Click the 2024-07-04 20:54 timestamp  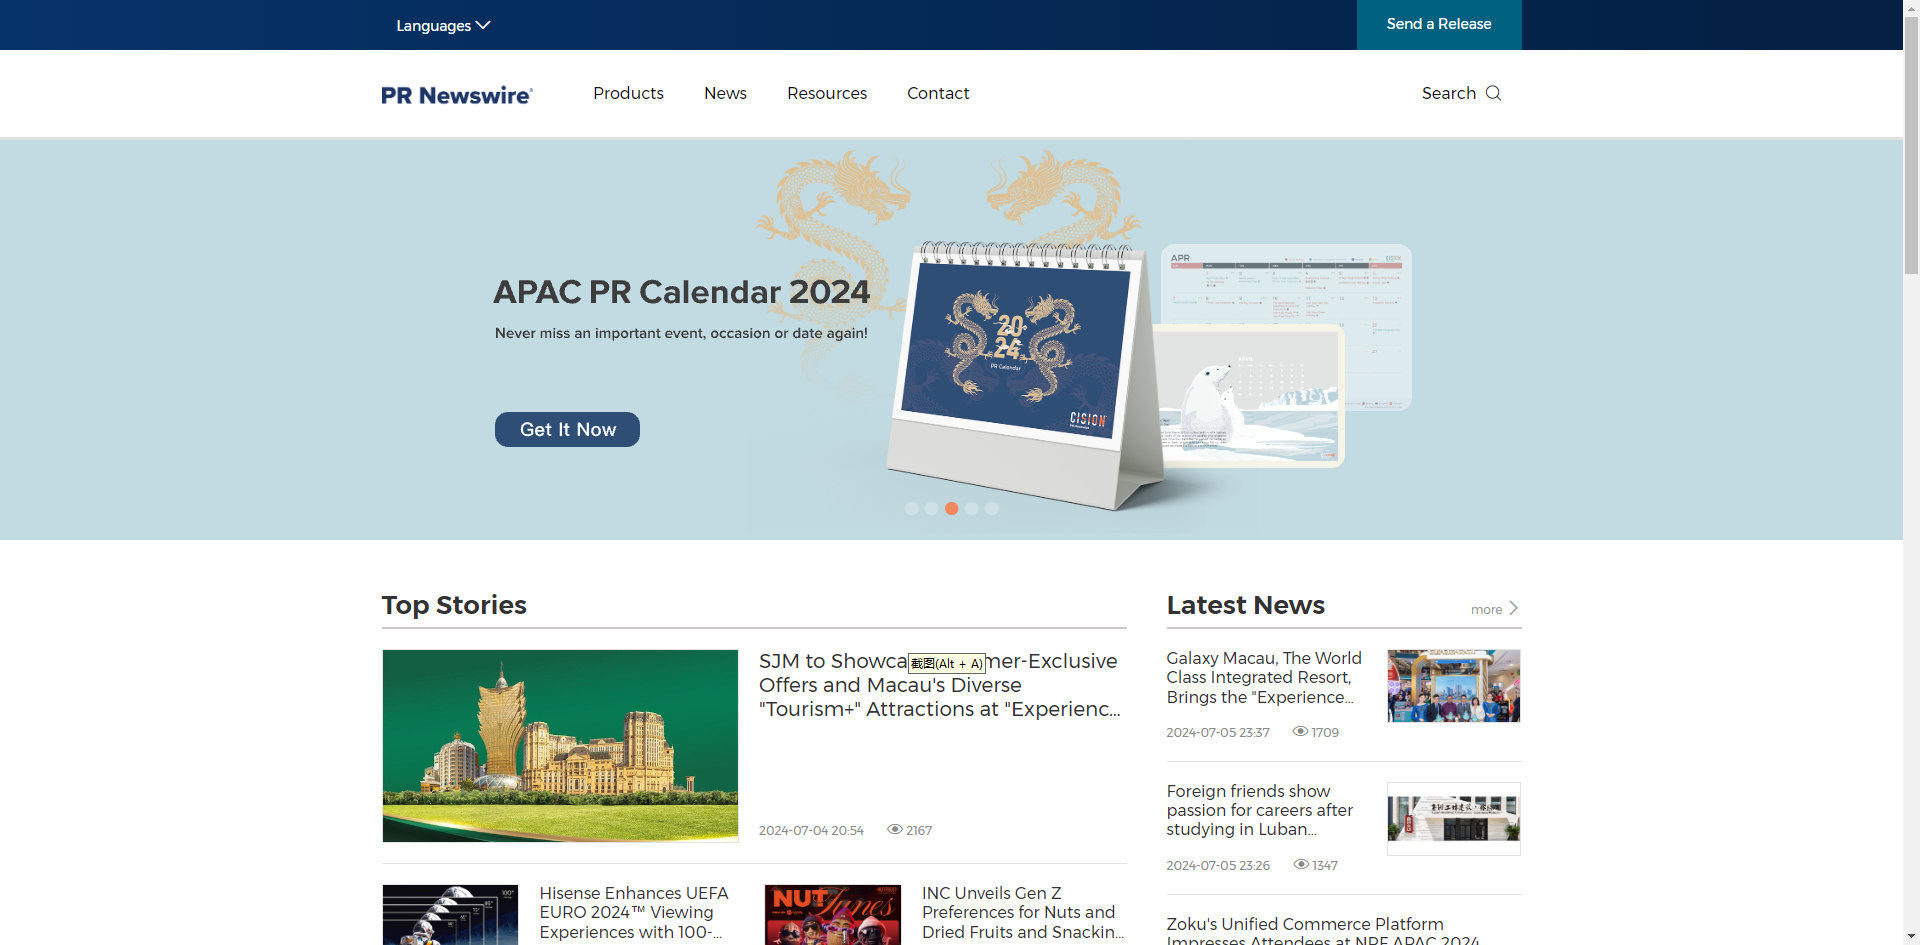click(x=811, y=830)
